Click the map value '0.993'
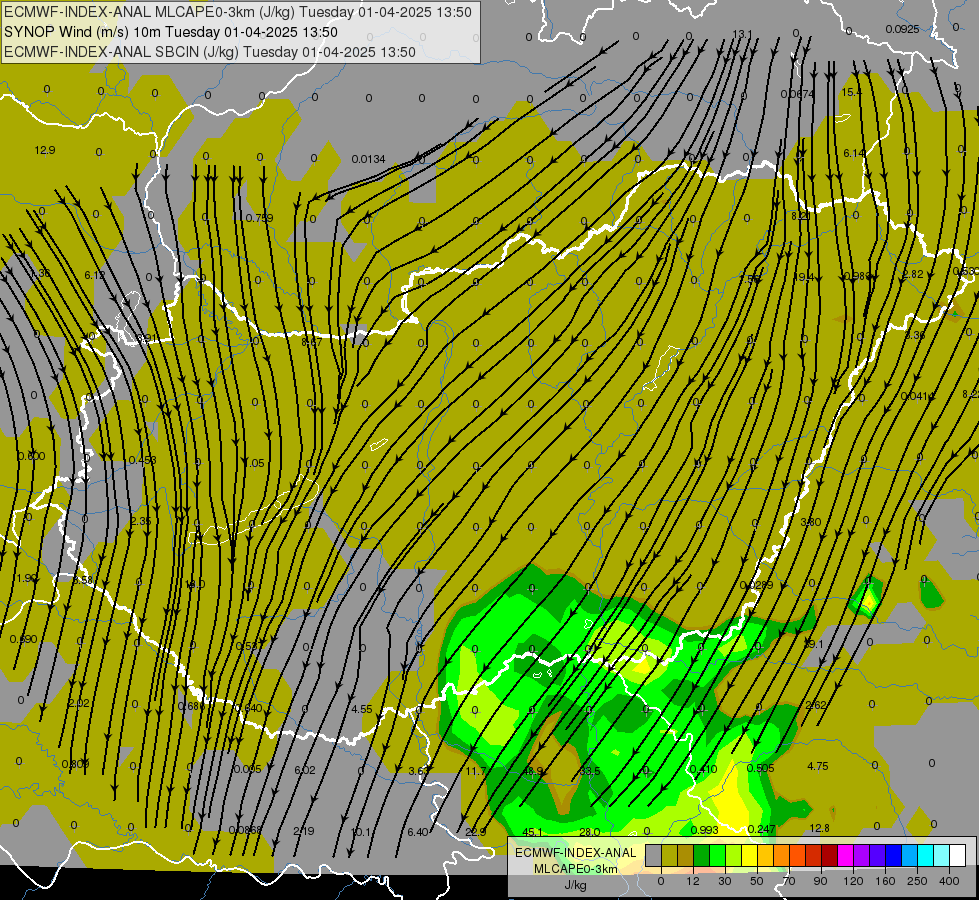979x900 pixels. (x=704, y=830)
